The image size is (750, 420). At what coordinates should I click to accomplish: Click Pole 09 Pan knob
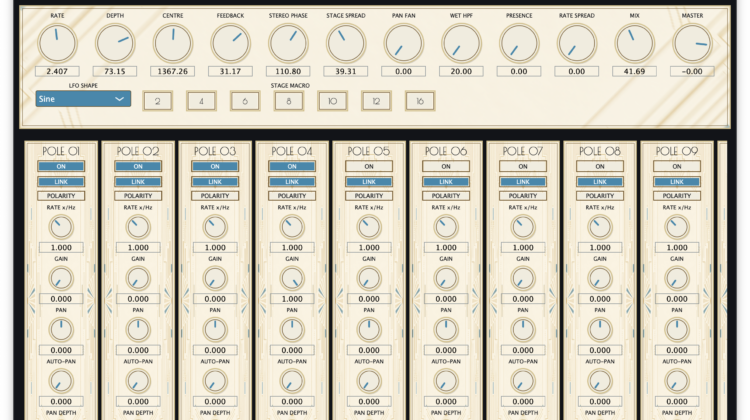pos(677,330)
